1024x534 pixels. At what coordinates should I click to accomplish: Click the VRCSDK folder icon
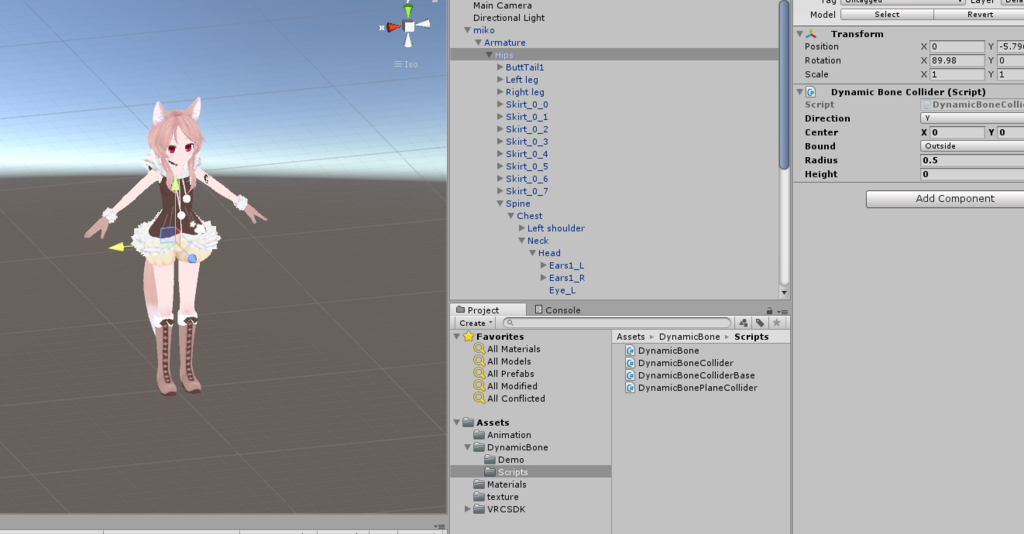479,509
